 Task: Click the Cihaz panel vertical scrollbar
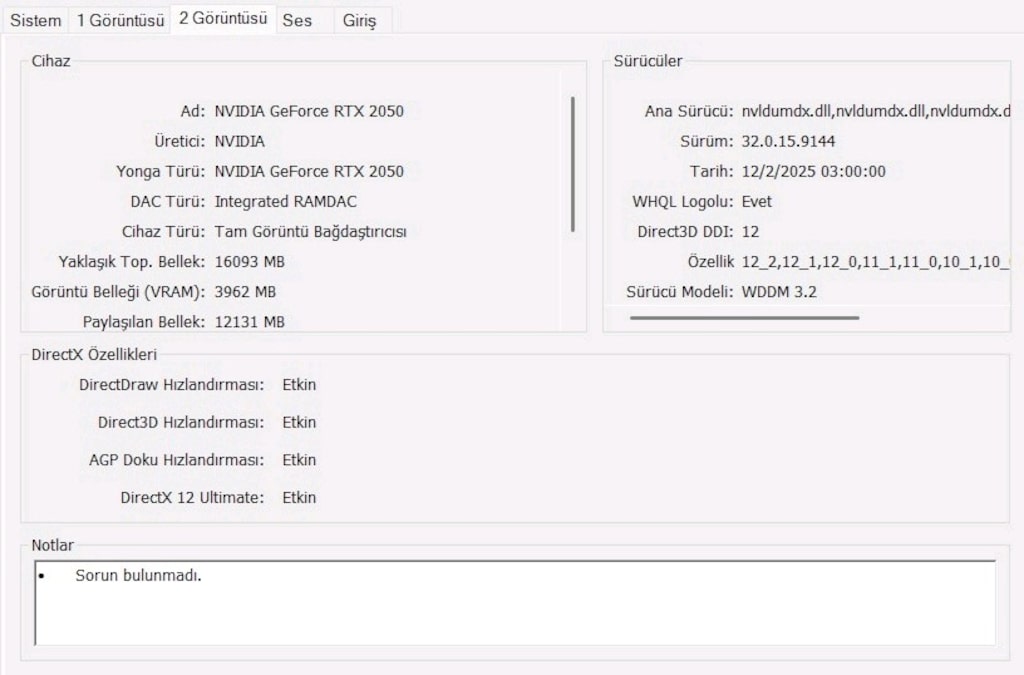click(x=573, y=164)
